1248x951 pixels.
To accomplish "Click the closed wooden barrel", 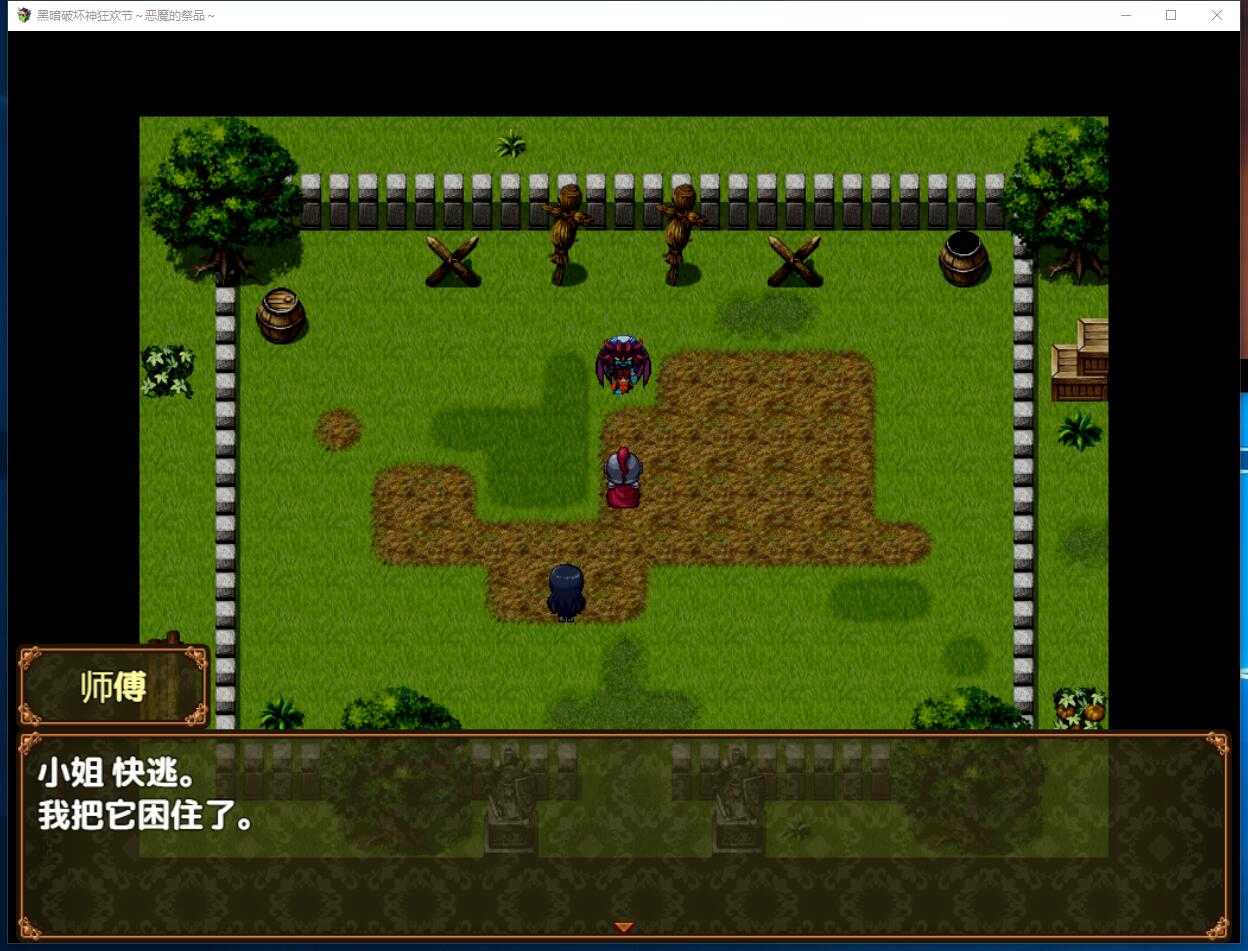I will click(x=281, y=315).
